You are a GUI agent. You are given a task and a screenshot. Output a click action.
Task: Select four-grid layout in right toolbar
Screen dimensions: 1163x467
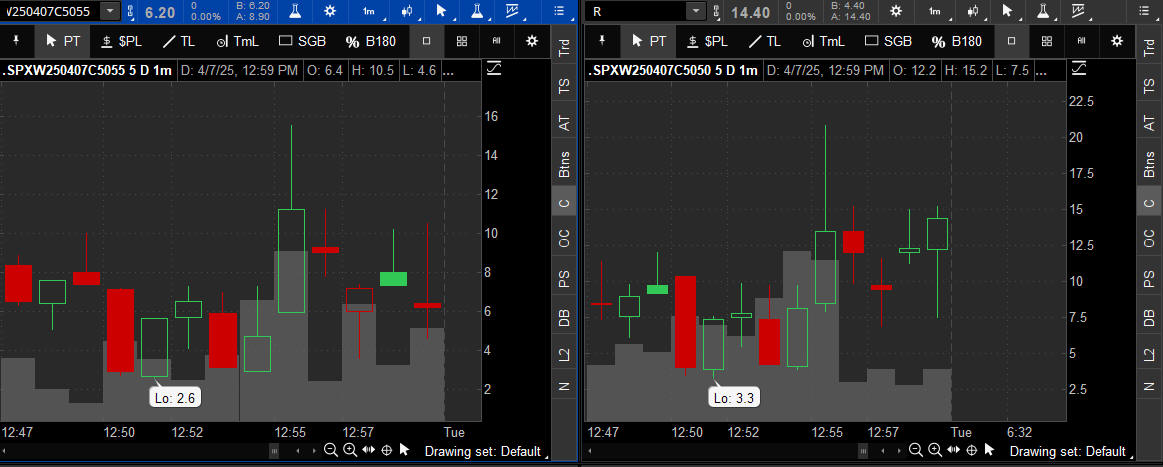(1047, 42)
